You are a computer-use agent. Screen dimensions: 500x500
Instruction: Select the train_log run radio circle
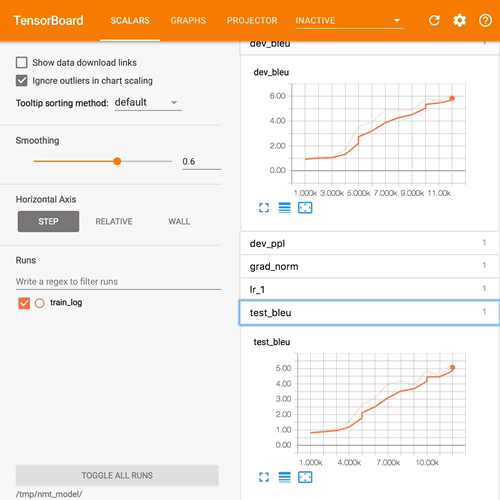(39, 303)
